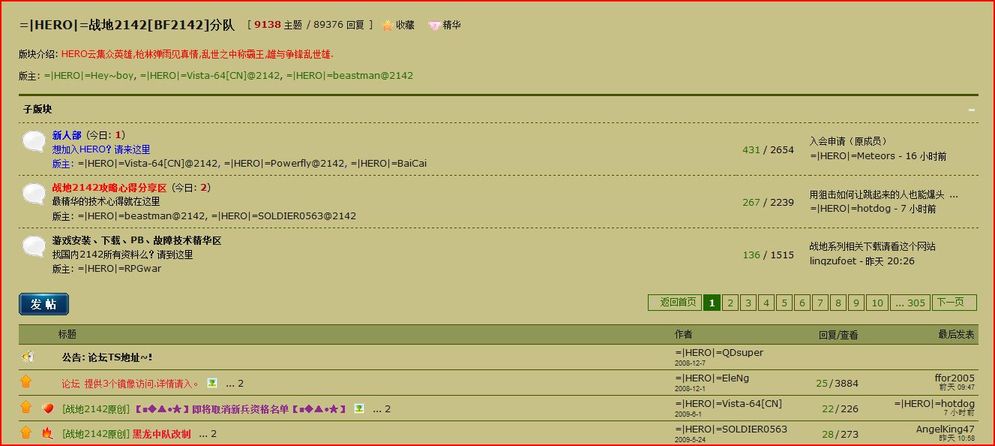995x446 pixels.
Task: Open moderator =|HERO|=Hey~boy profile
Action: coord(89,75)
